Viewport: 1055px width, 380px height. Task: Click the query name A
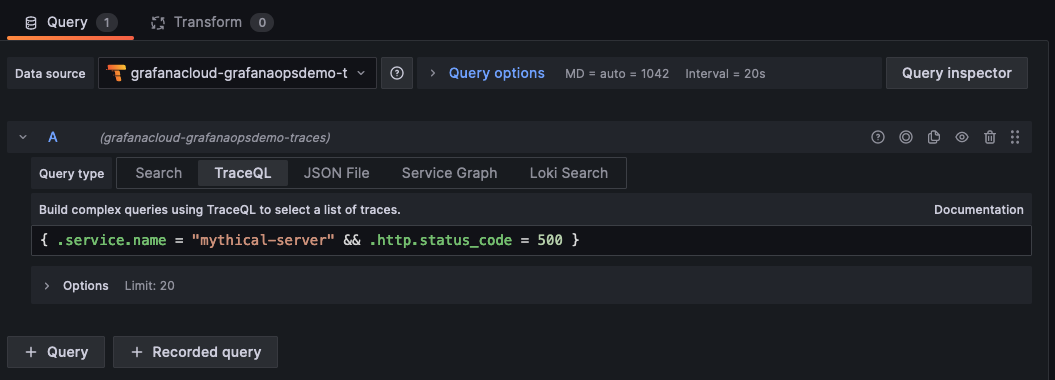52,137
